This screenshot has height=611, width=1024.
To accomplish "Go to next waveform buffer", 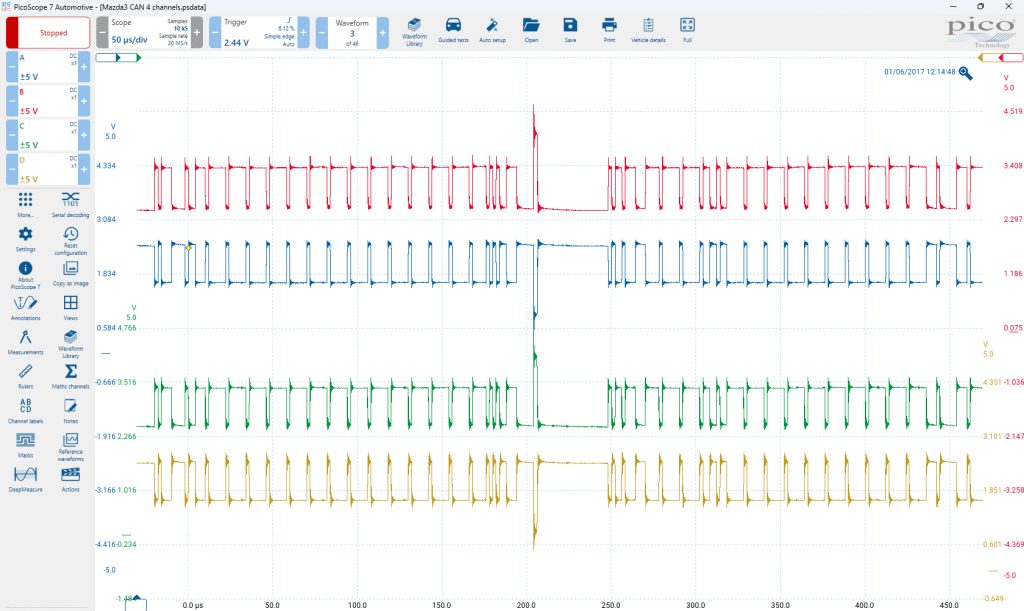I will click(x=383, y=33).
